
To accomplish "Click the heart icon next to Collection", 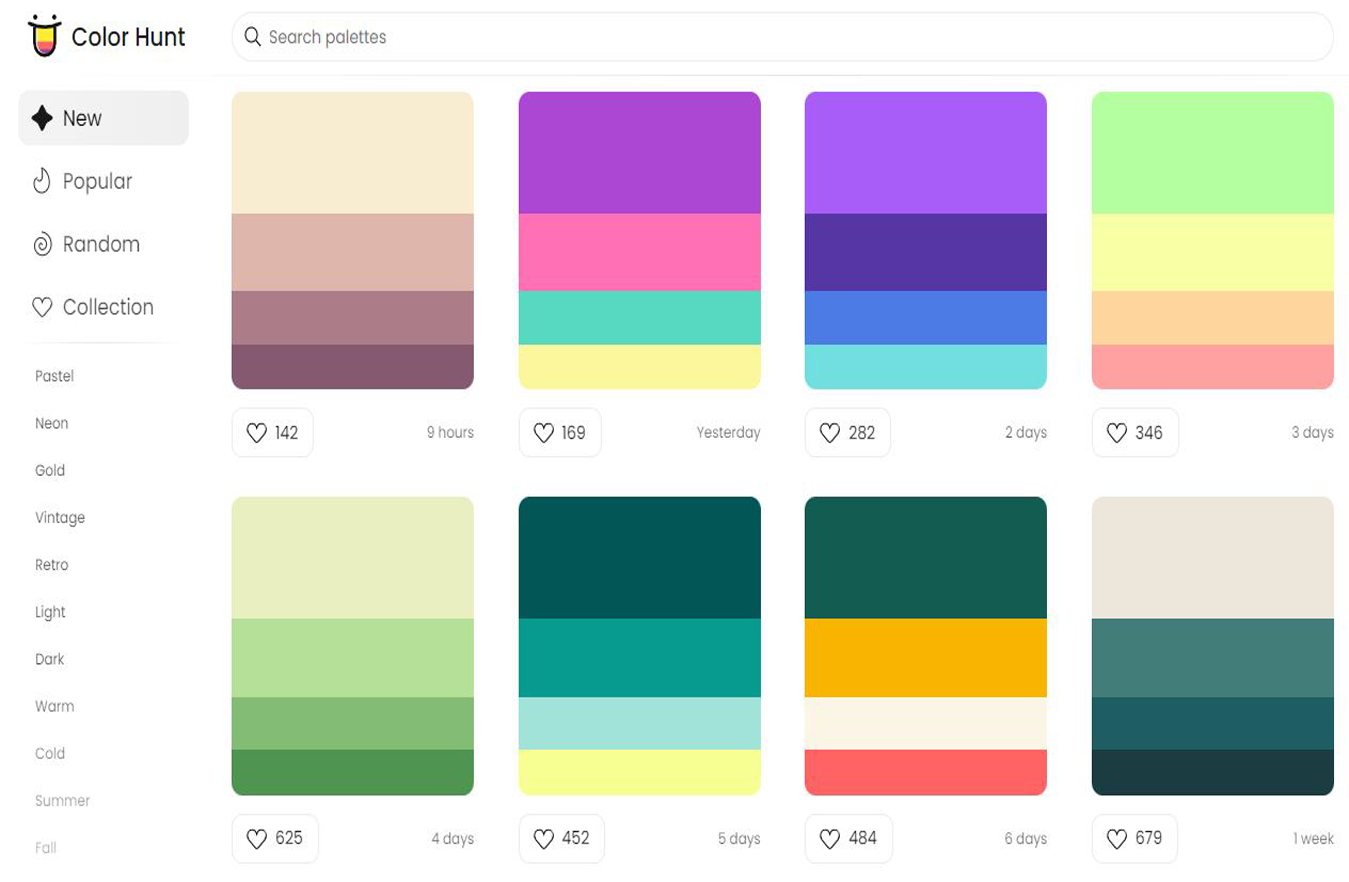I will tap(42, 307).
